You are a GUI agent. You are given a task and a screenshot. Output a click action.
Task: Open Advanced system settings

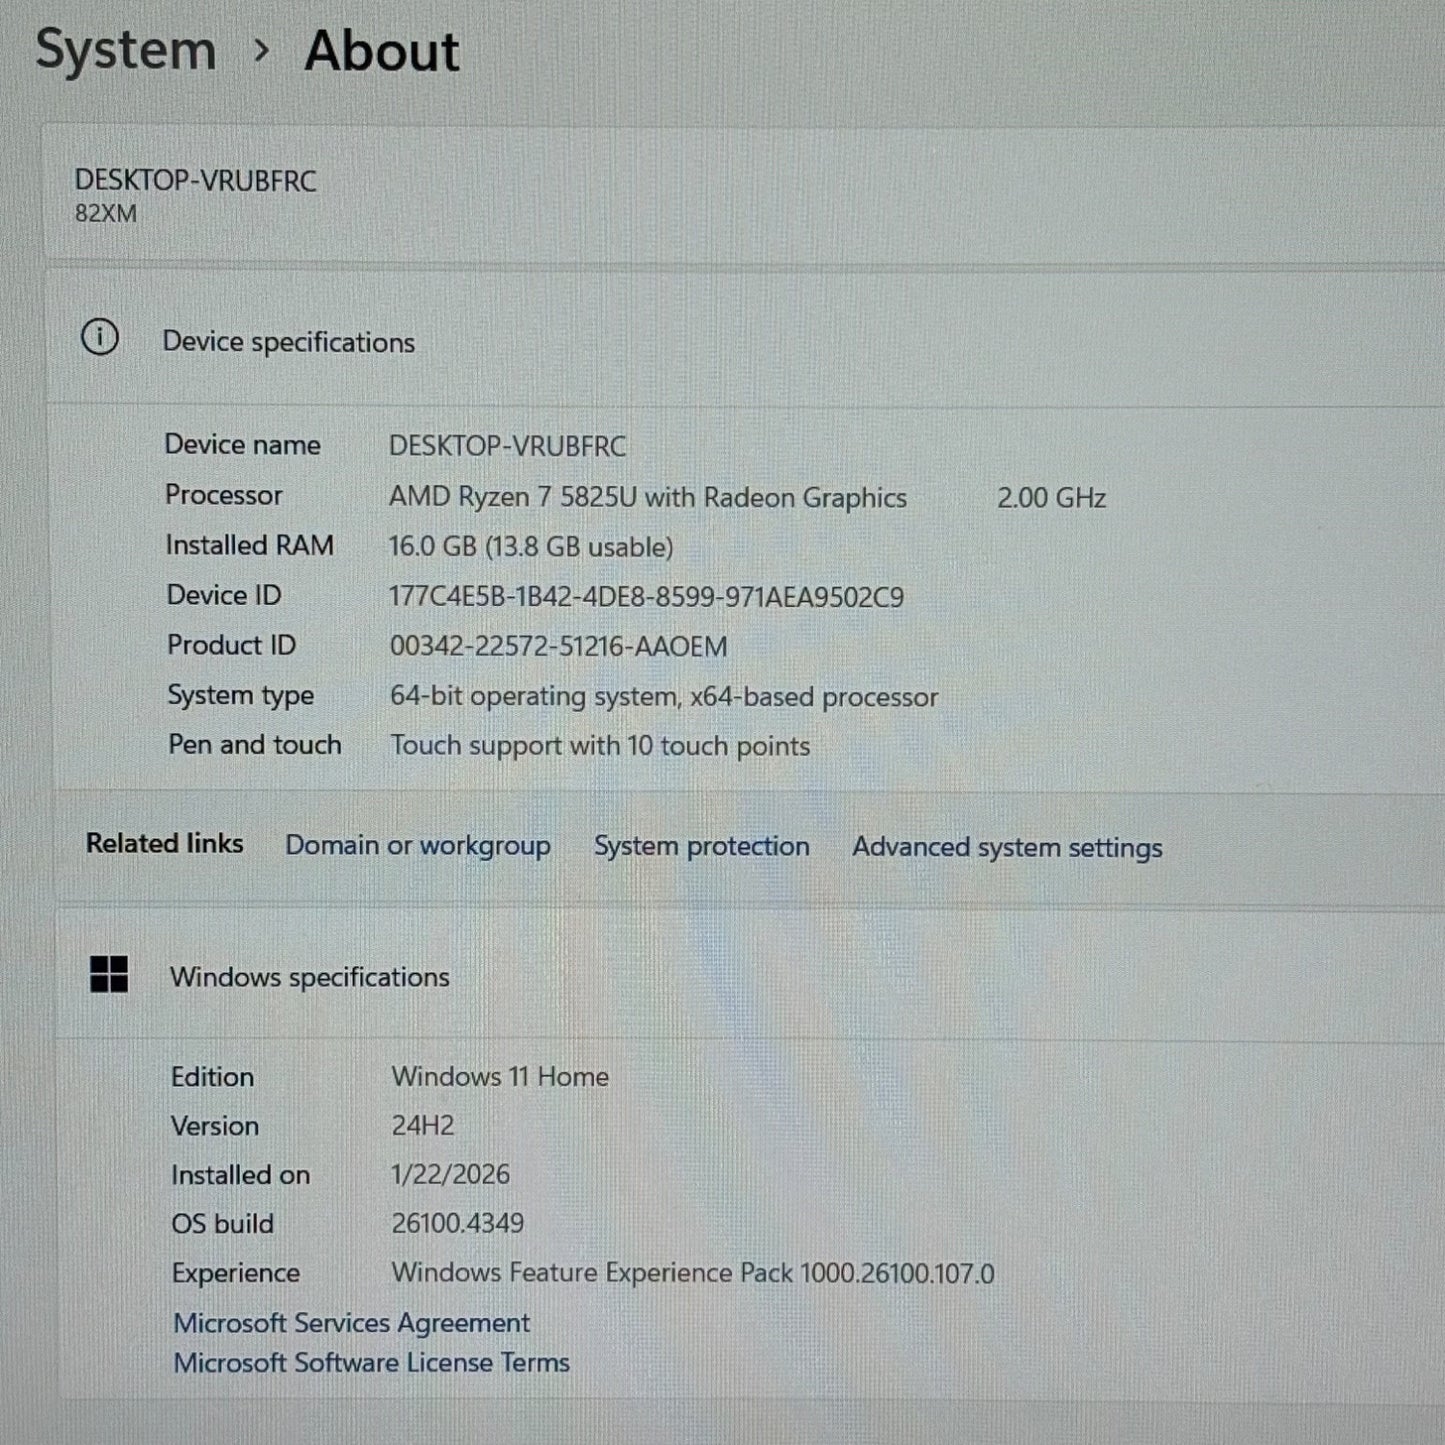click(1006, 847)
